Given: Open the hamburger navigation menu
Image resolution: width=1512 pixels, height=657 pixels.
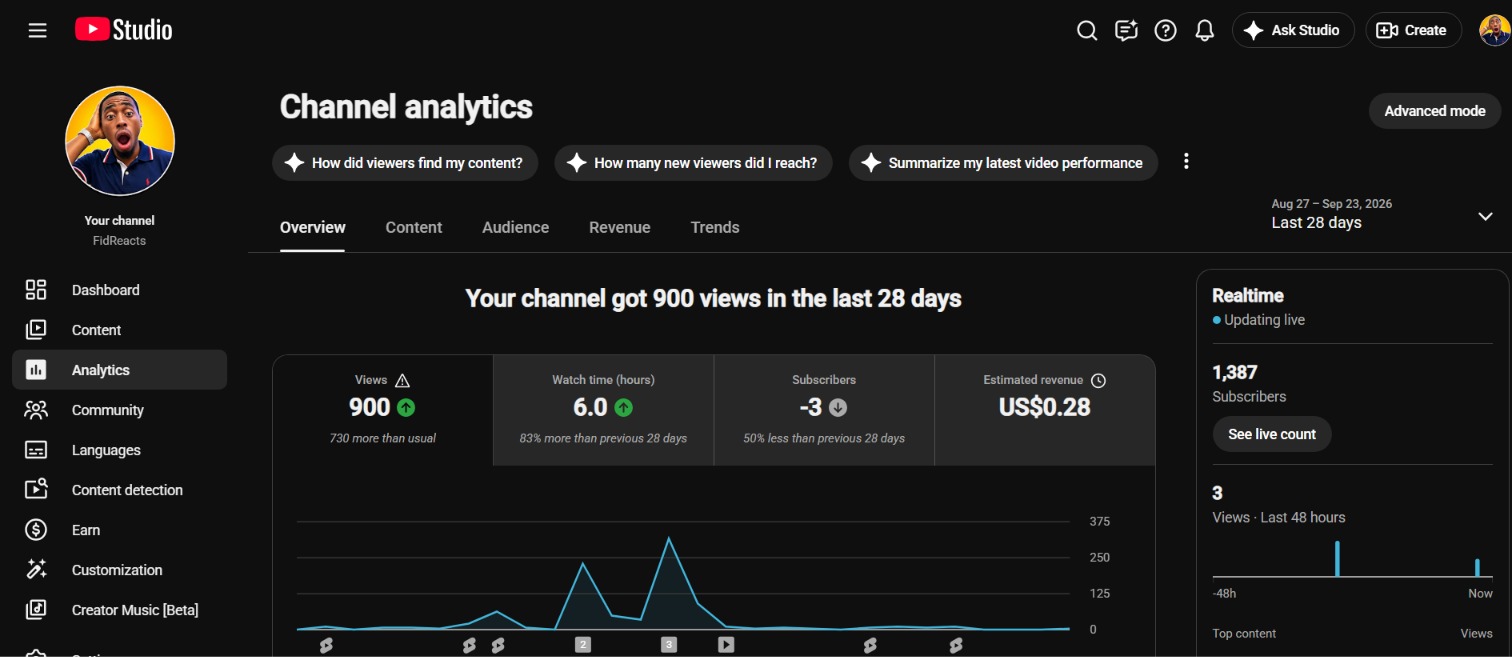Looking at the screenshot, I should 38,30.
